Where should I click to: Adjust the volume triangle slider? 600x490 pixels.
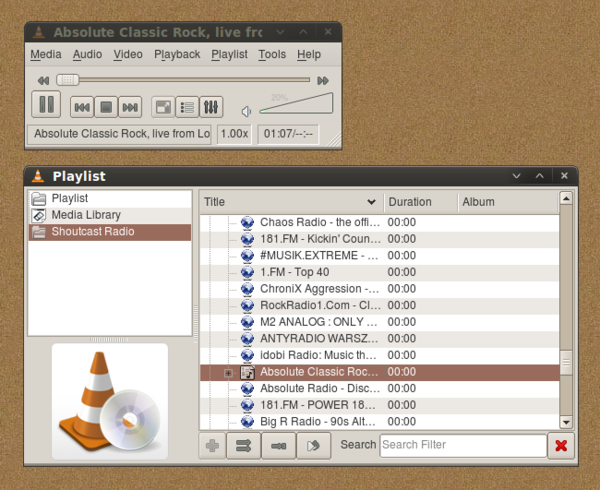[296, 103]
